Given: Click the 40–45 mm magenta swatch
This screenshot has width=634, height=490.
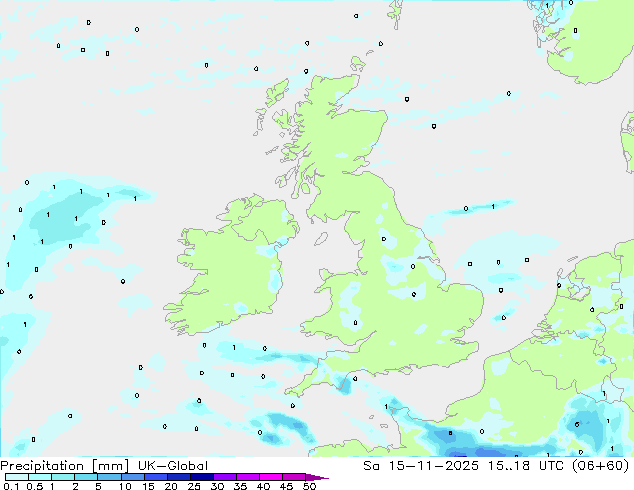Looking at the screenshot, I should 271,477.
